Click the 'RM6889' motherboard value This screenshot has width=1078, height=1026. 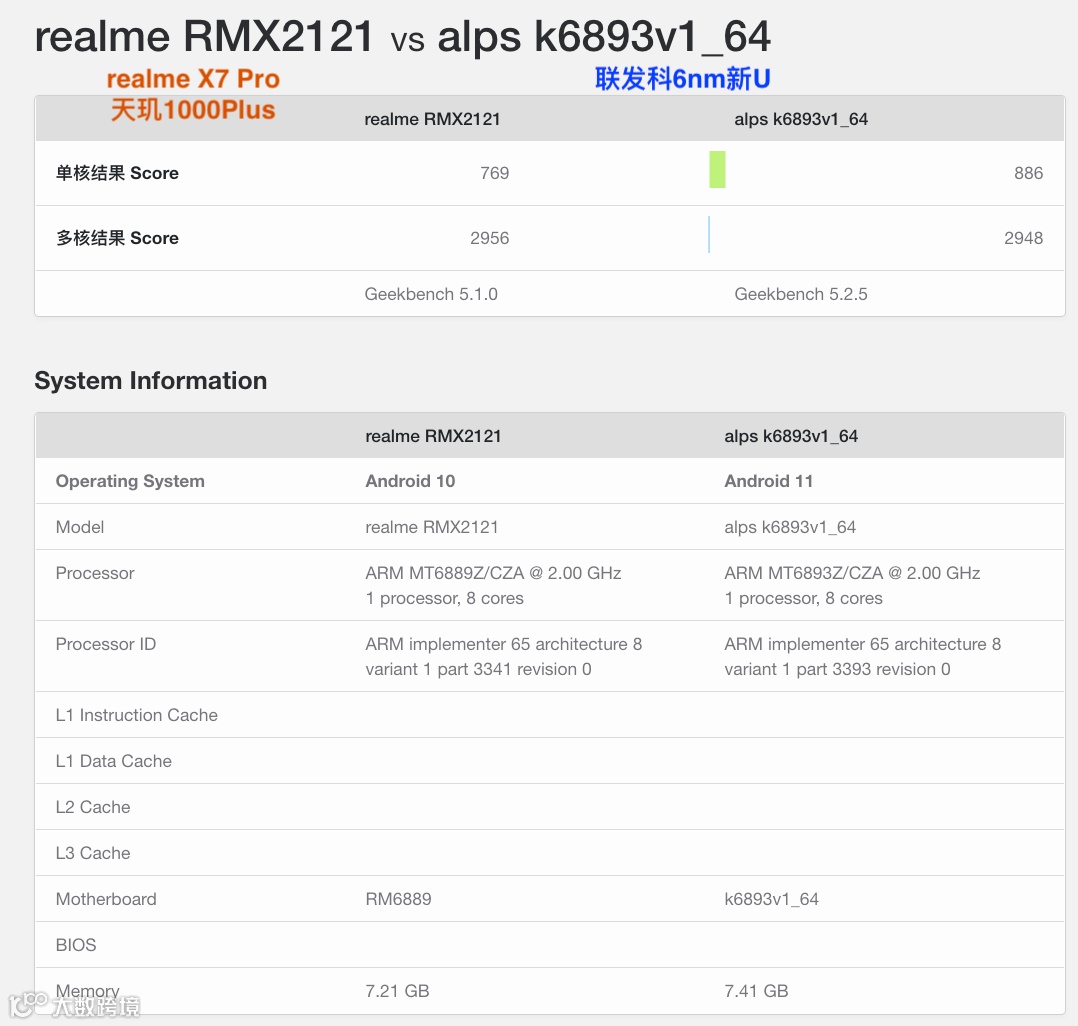(x=399, y=899)
